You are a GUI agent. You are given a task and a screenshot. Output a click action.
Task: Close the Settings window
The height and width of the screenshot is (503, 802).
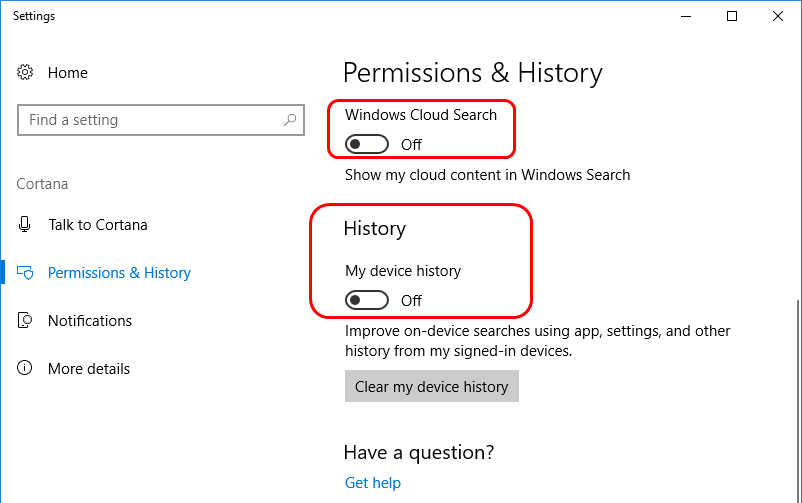pos(778,16)
